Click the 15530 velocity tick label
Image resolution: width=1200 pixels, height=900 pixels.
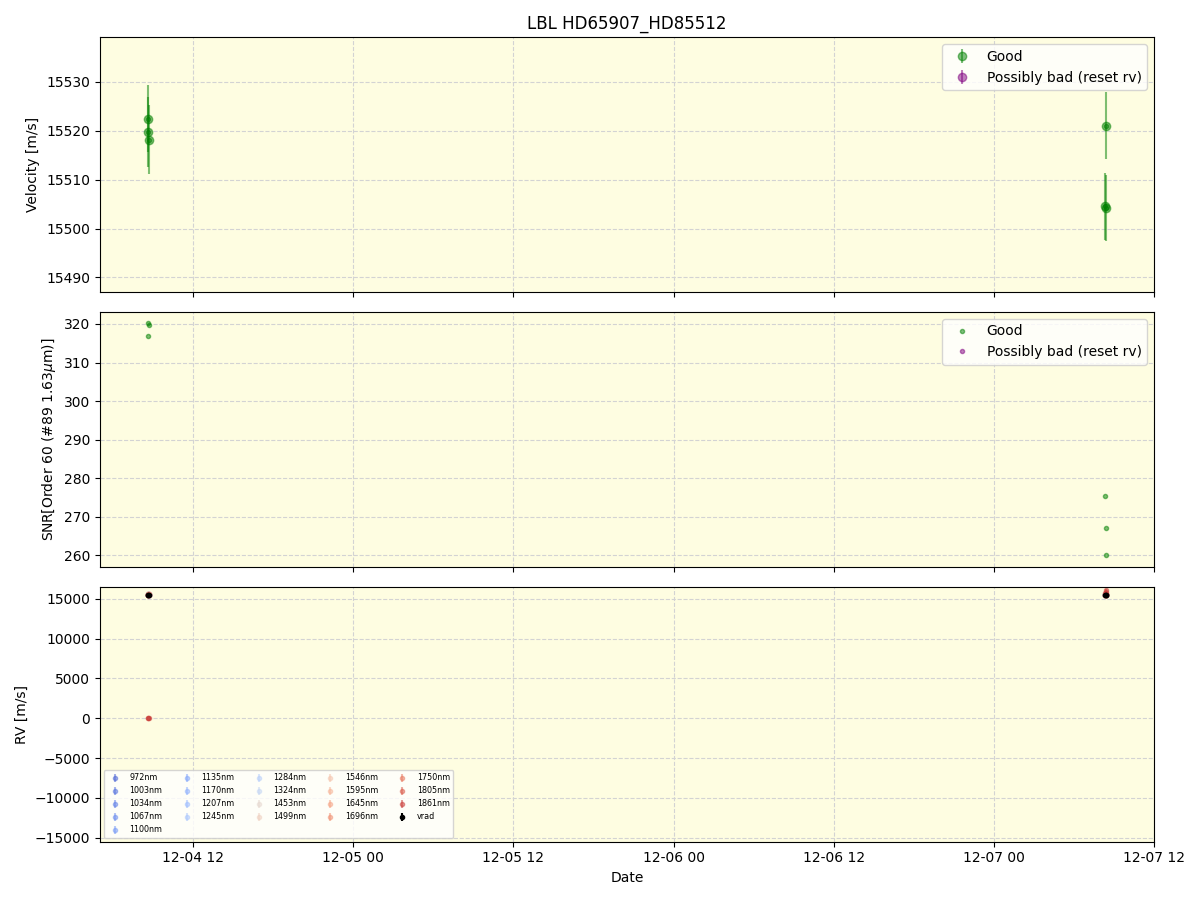(68, 83)
